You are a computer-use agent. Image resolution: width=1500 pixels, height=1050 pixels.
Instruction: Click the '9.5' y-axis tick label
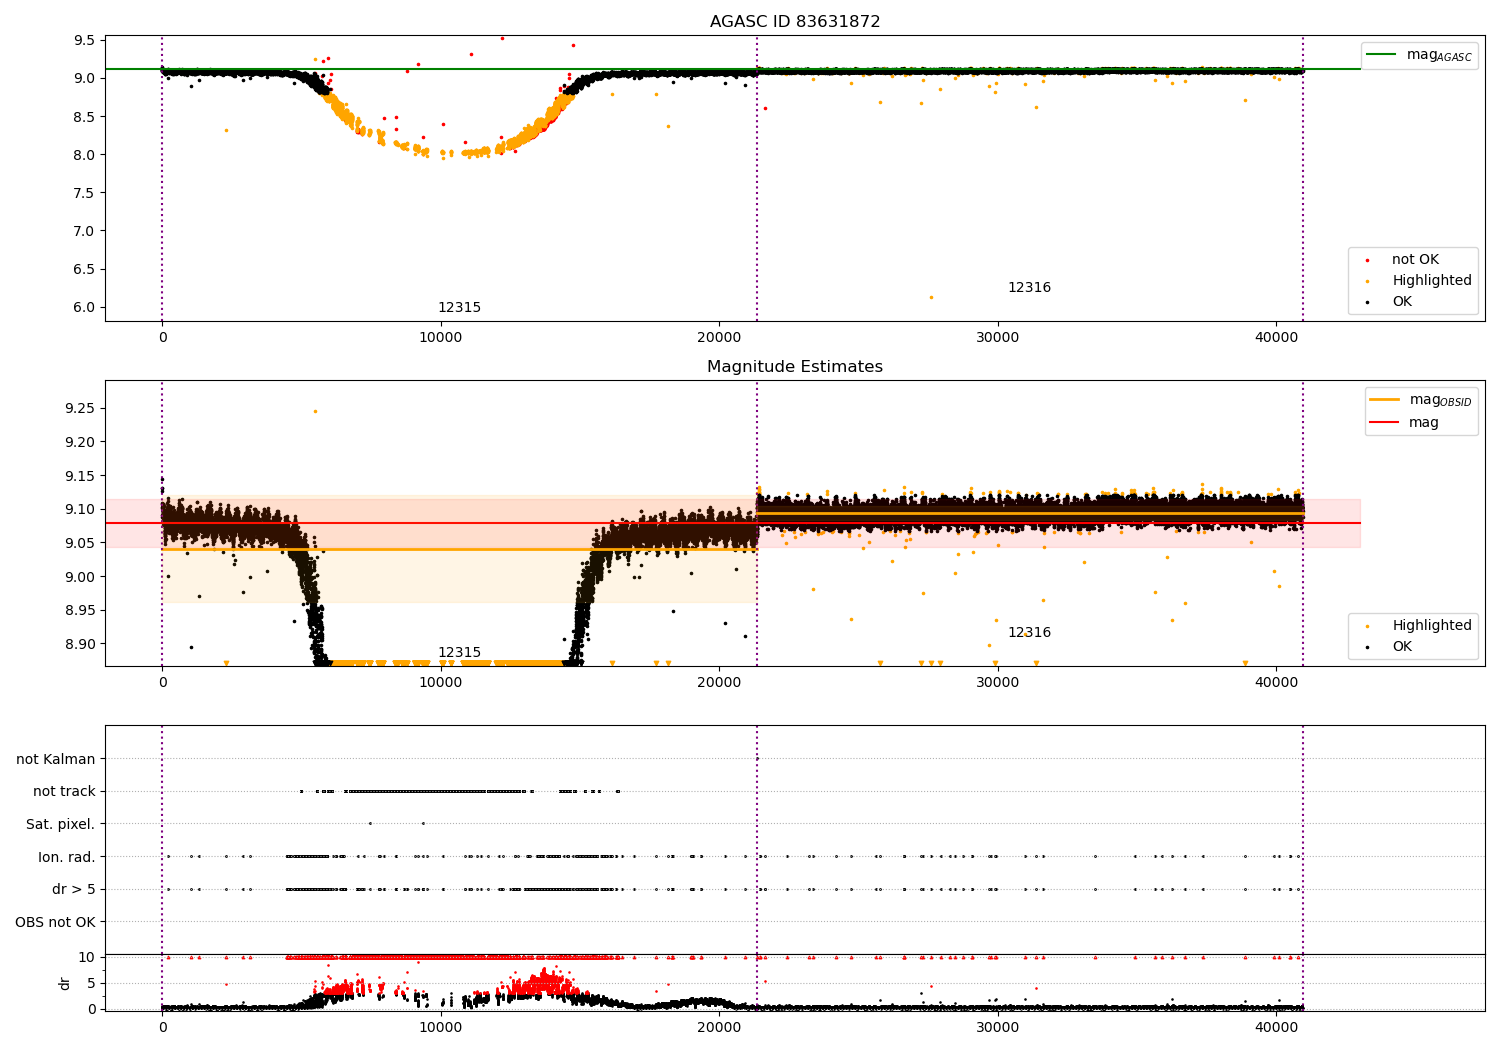coord(85,41)
